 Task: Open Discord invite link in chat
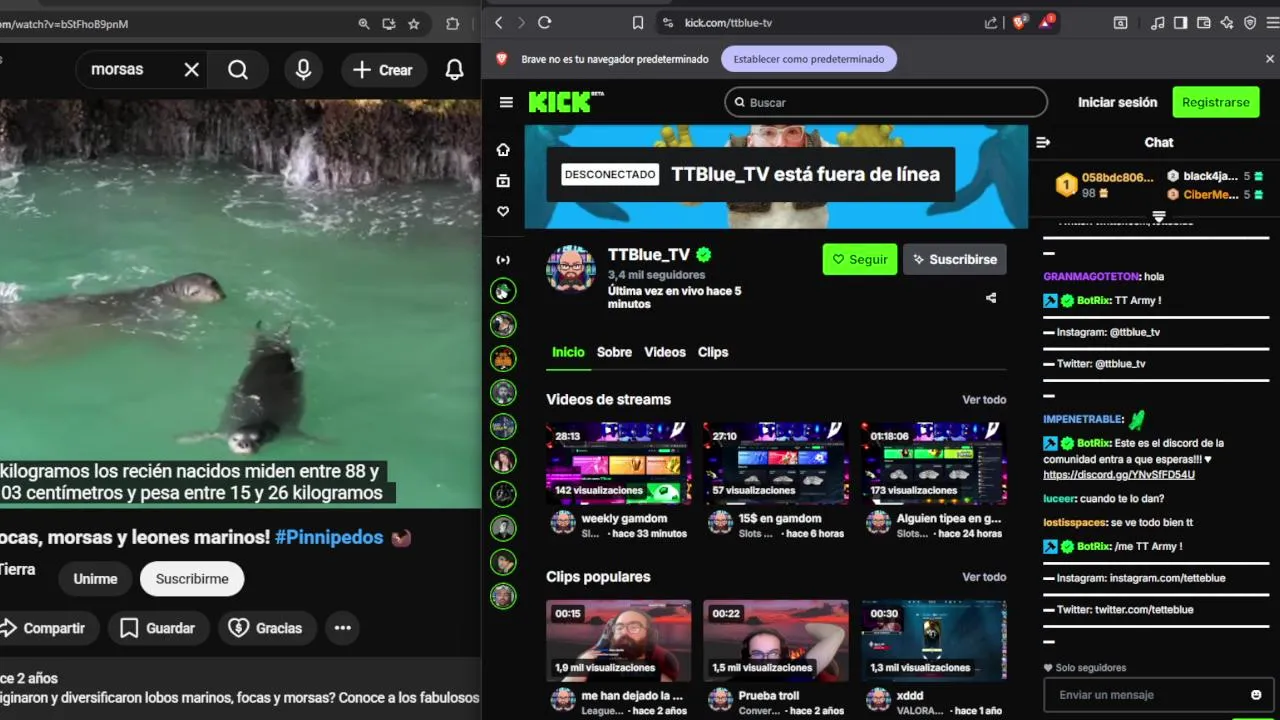pos(1119,475)
